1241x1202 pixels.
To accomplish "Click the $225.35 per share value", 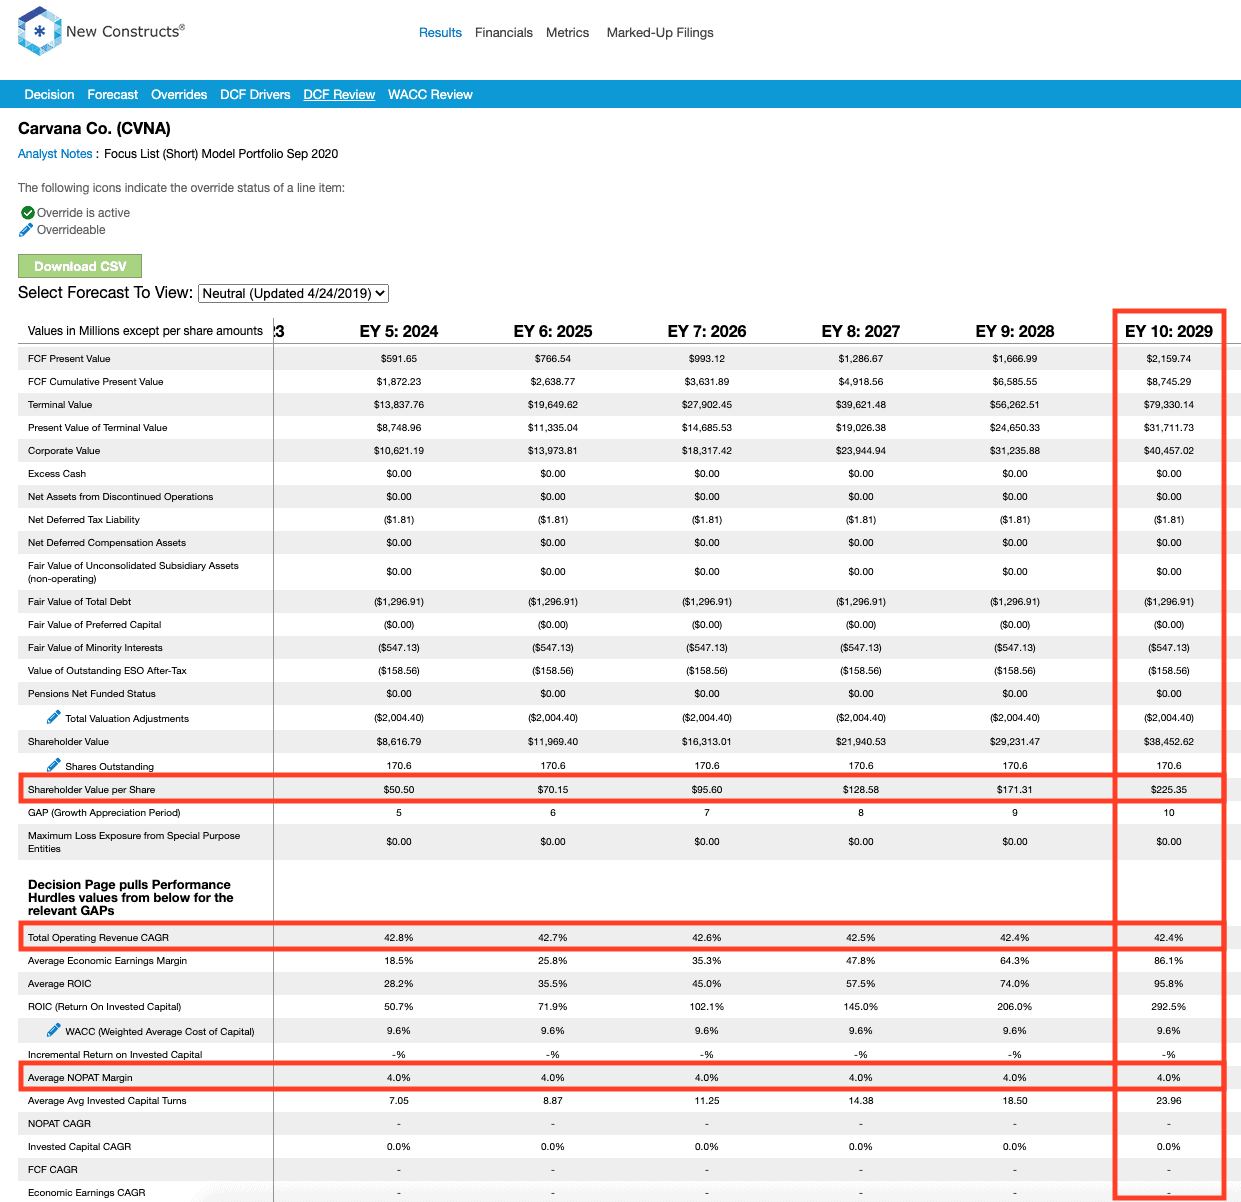I will (1169, 790).
